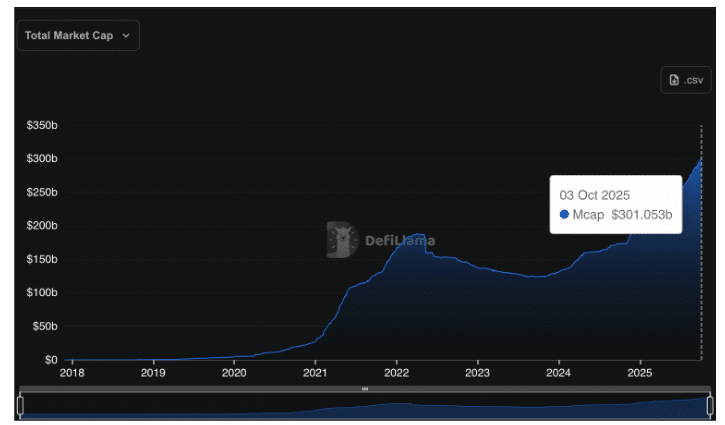Image resolution: width=725 pixels, height=425 pixels.
Task: Click the mini overview chart in range selector
Action: (365, 406)
